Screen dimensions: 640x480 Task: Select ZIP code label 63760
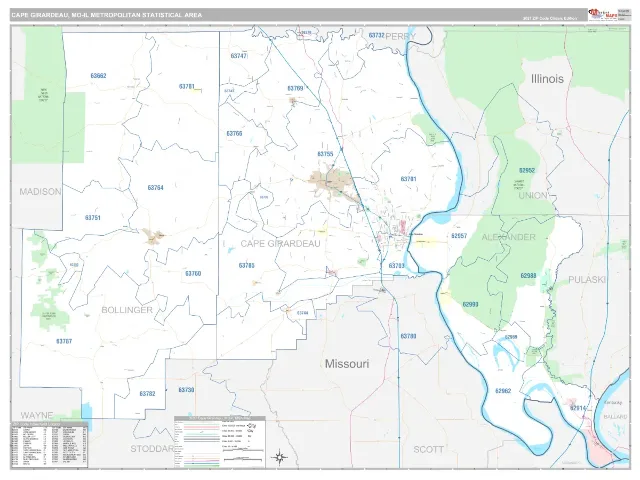tap(193, 273)
